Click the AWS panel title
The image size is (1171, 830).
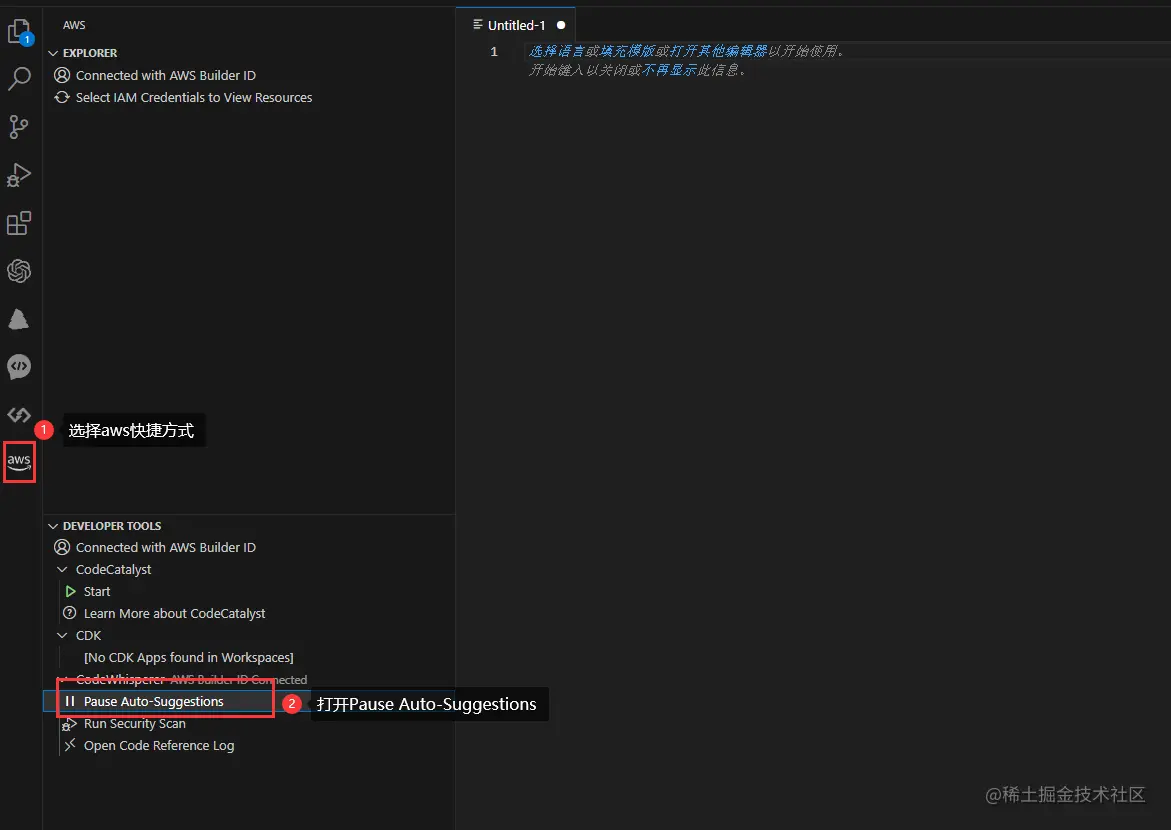pyautogui.click(x=74, y=25)
